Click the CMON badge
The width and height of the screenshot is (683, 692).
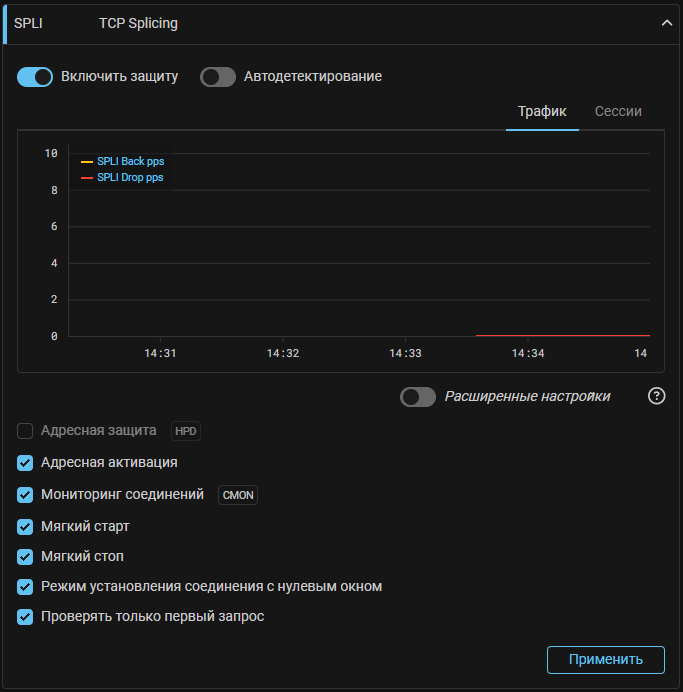238,495
